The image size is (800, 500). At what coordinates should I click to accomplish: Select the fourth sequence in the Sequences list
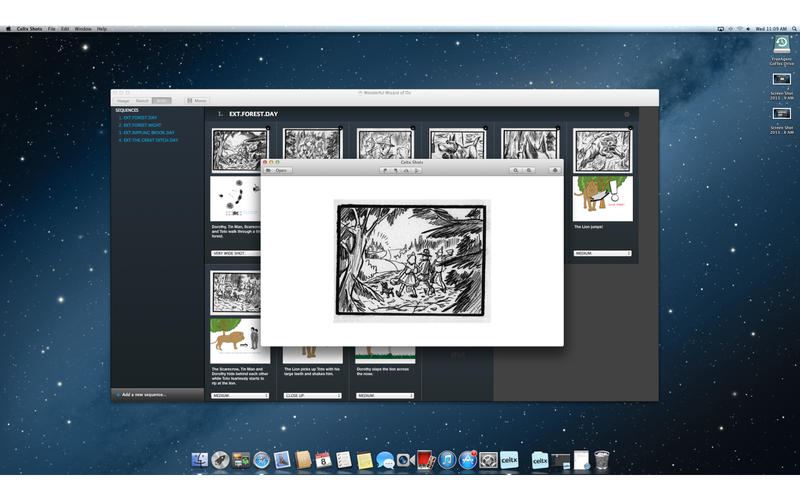pyautogui.click(x=148, y=140)
